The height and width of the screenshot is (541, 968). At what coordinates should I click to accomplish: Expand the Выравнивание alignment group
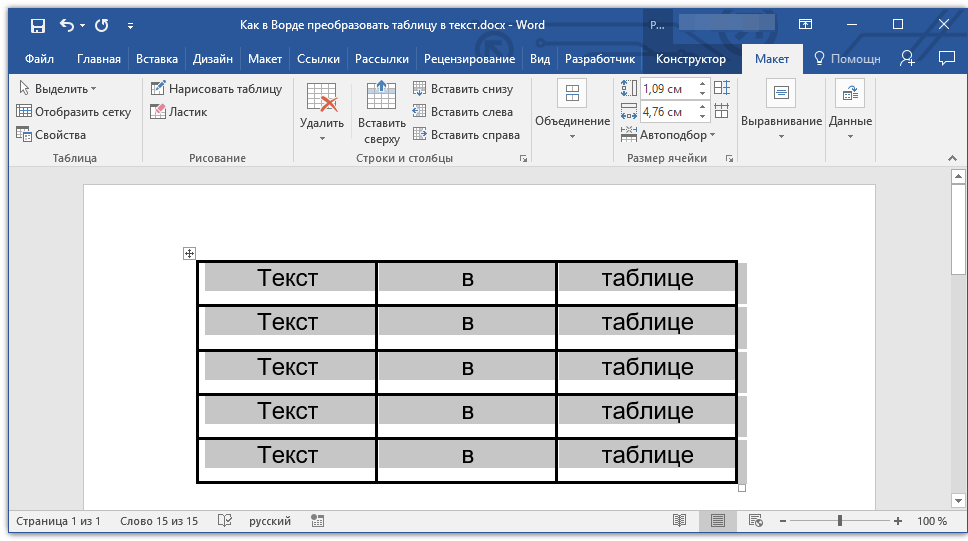pyautogui.click(x=781, y=113)
